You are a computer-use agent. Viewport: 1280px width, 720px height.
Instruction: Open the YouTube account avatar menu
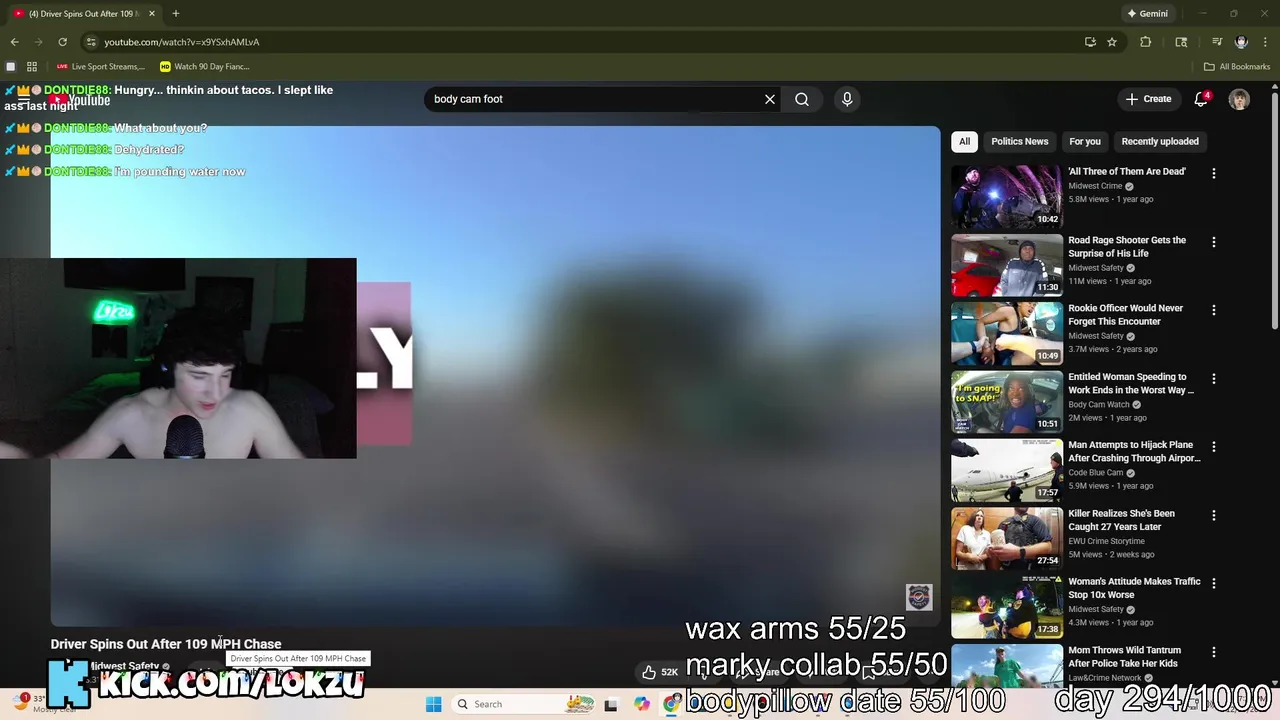point(1239,99)
